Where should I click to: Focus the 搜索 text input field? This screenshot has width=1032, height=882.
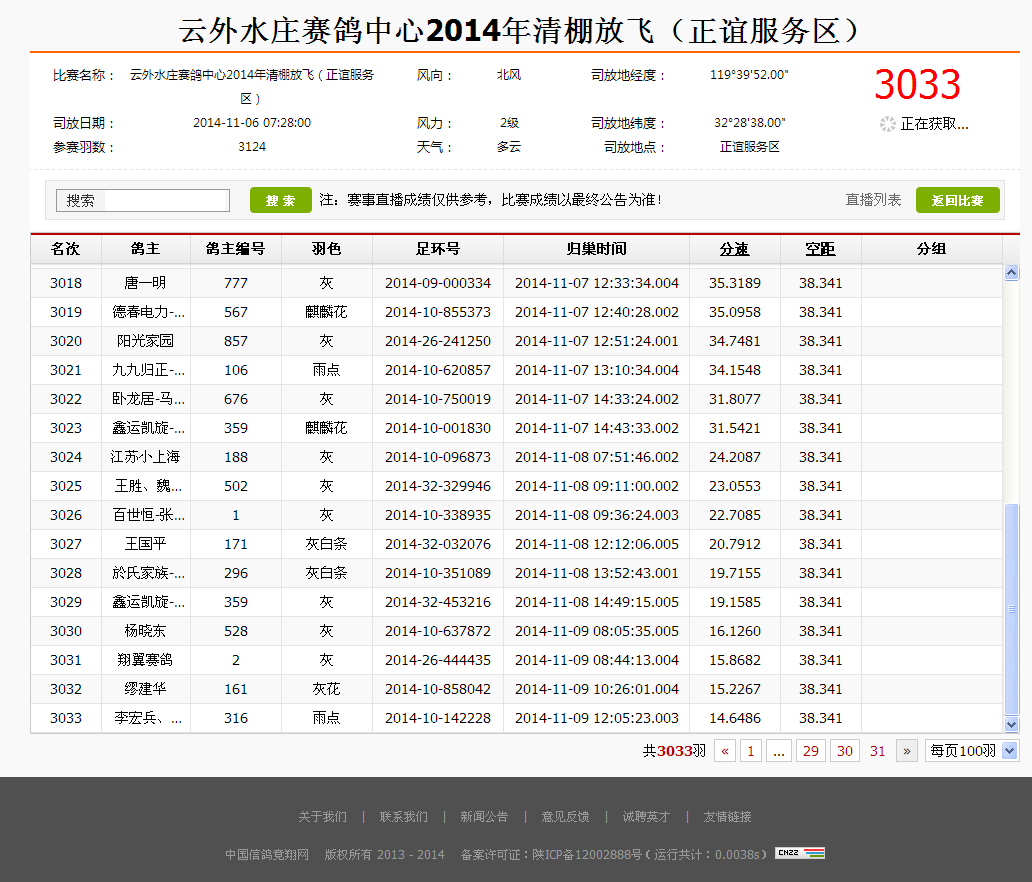point(166,200)
